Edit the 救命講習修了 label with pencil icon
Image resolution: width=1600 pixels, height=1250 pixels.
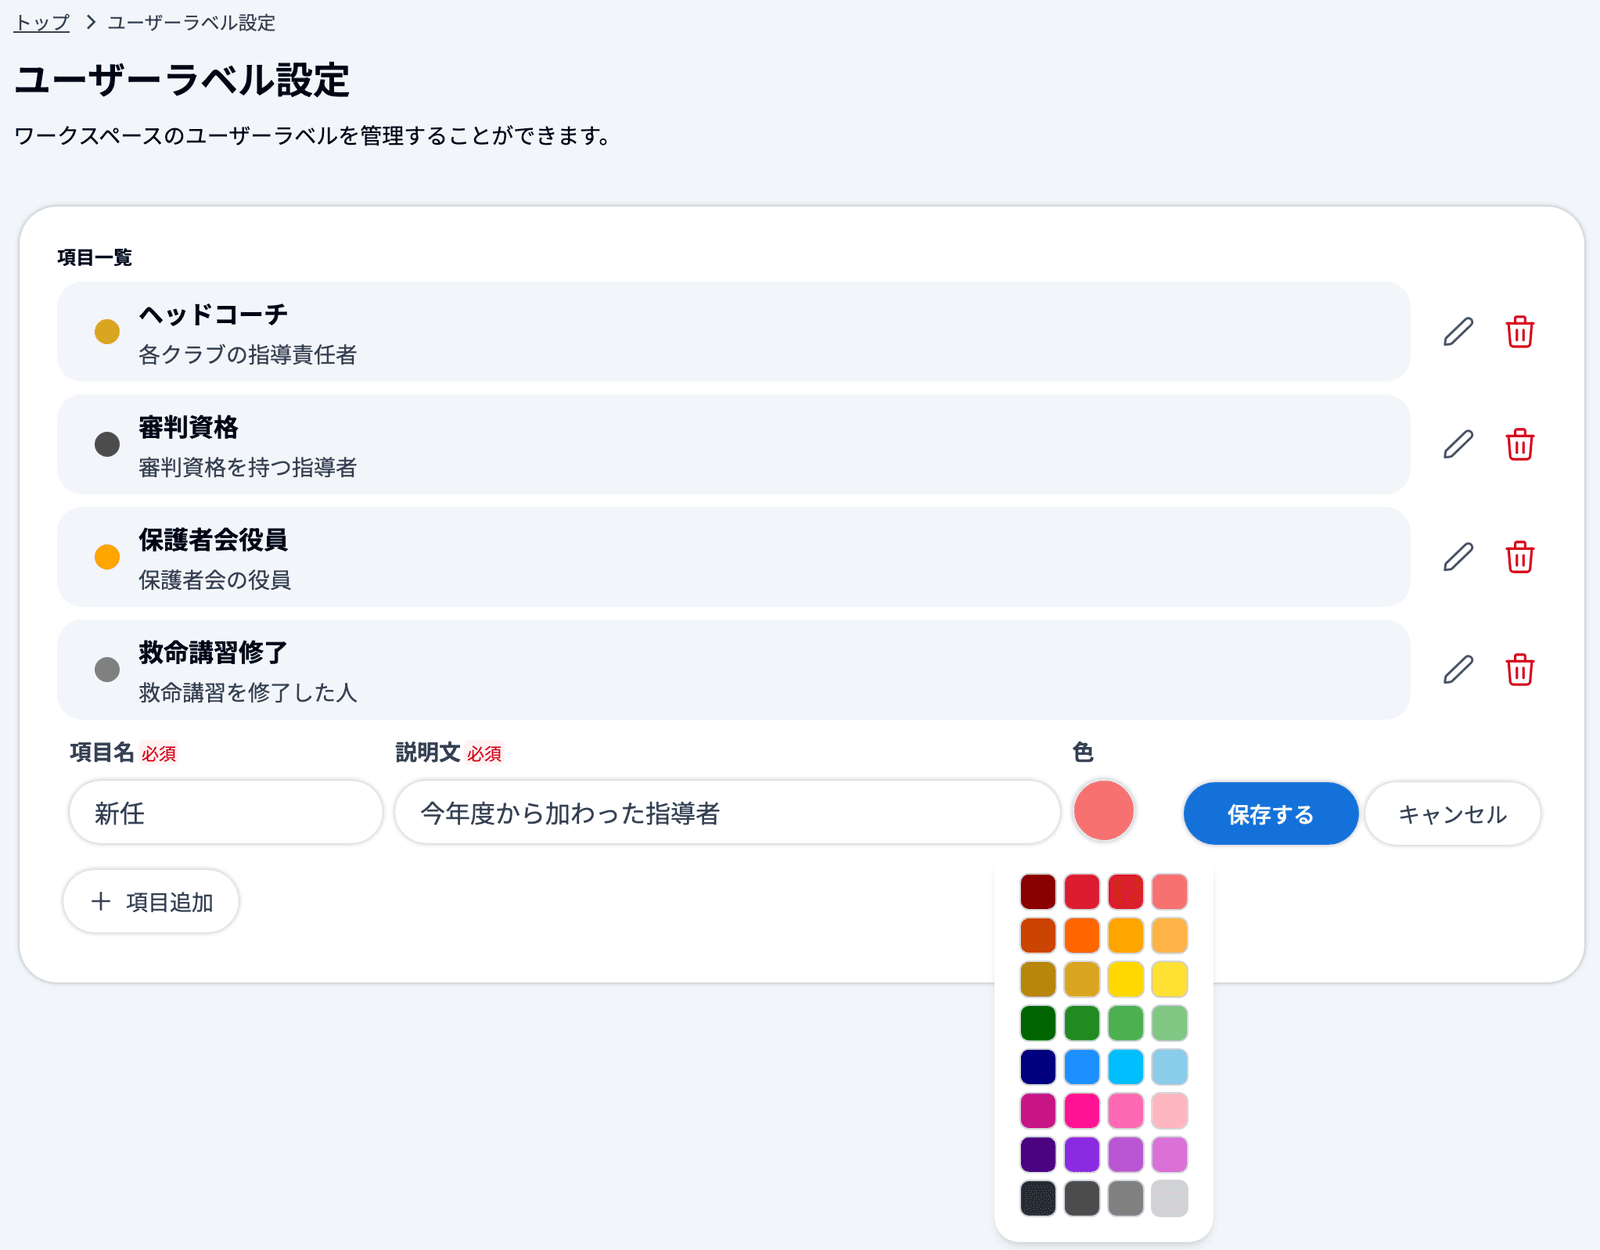pos(1458,670)
